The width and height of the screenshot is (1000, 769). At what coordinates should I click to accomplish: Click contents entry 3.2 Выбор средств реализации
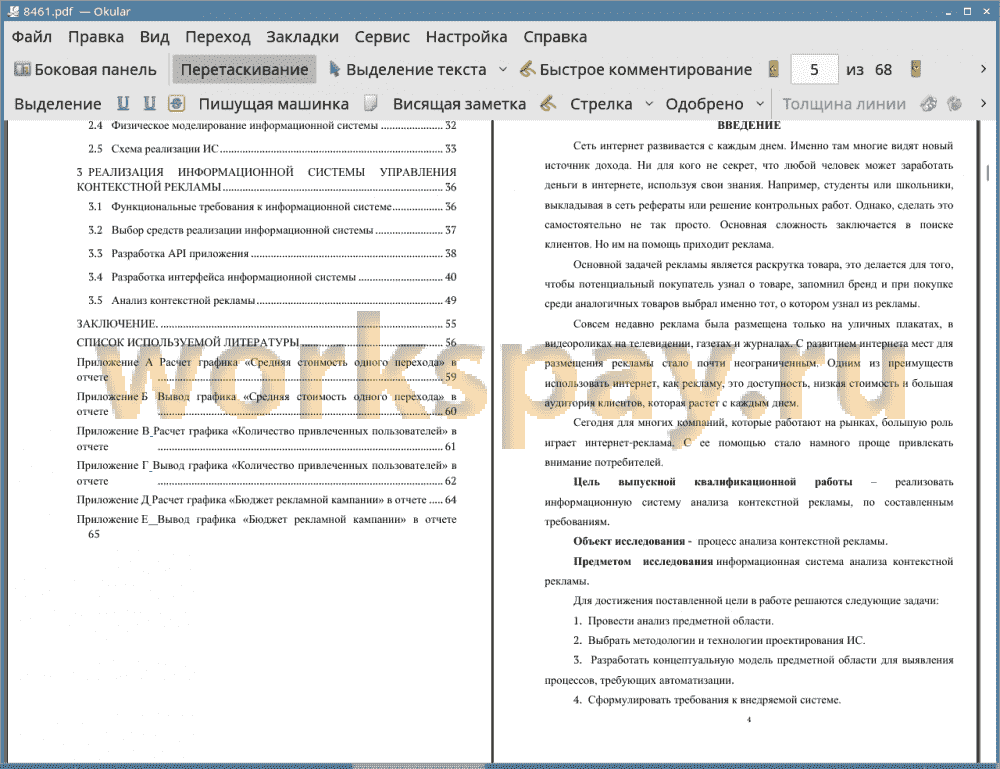tap(272, 230)
